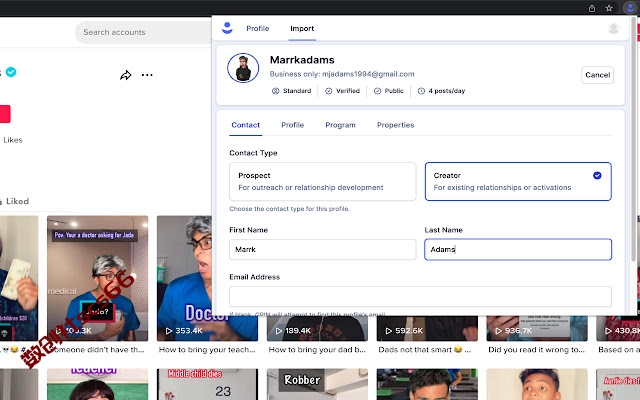Image resolution: width=640 pixels, height=400 pixels.
Task: Click the clock icon for posts/day
Action: click(421, 91)
